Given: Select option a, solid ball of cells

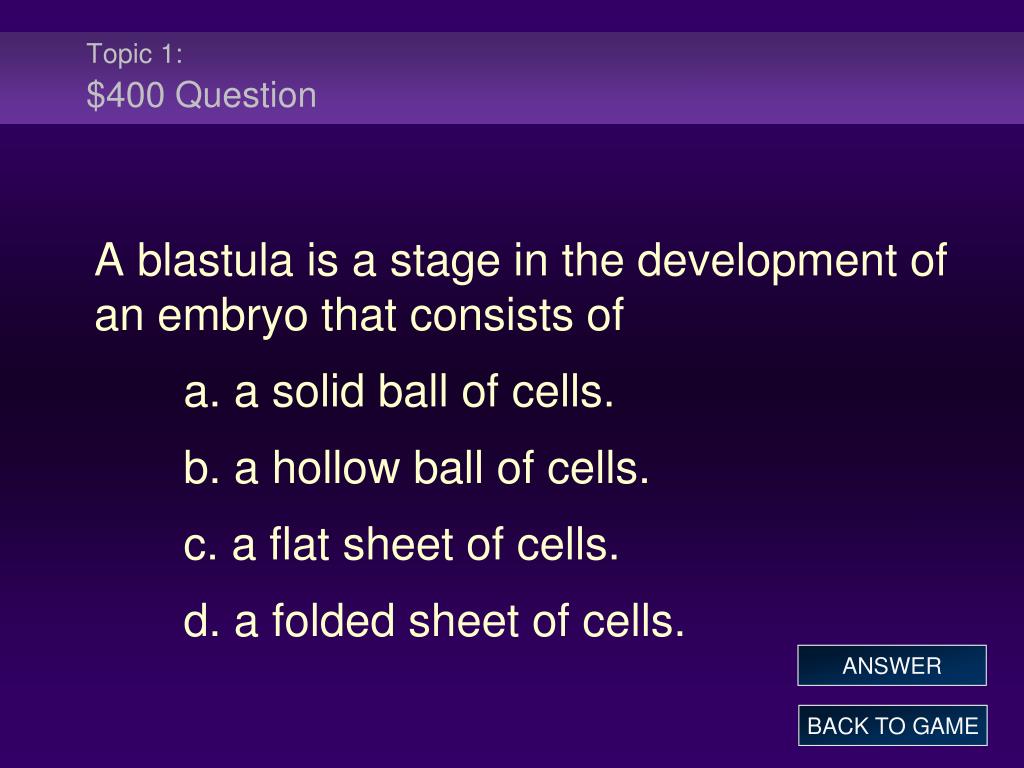Looking at the screenshot, I should [x=399, y=392].
